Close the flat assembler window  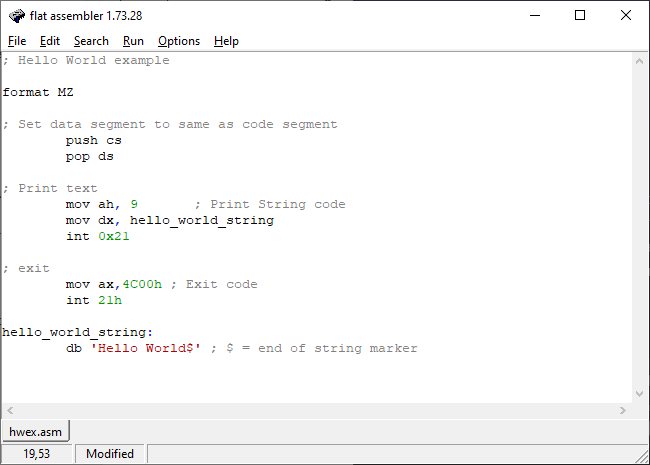pos(626,16)
